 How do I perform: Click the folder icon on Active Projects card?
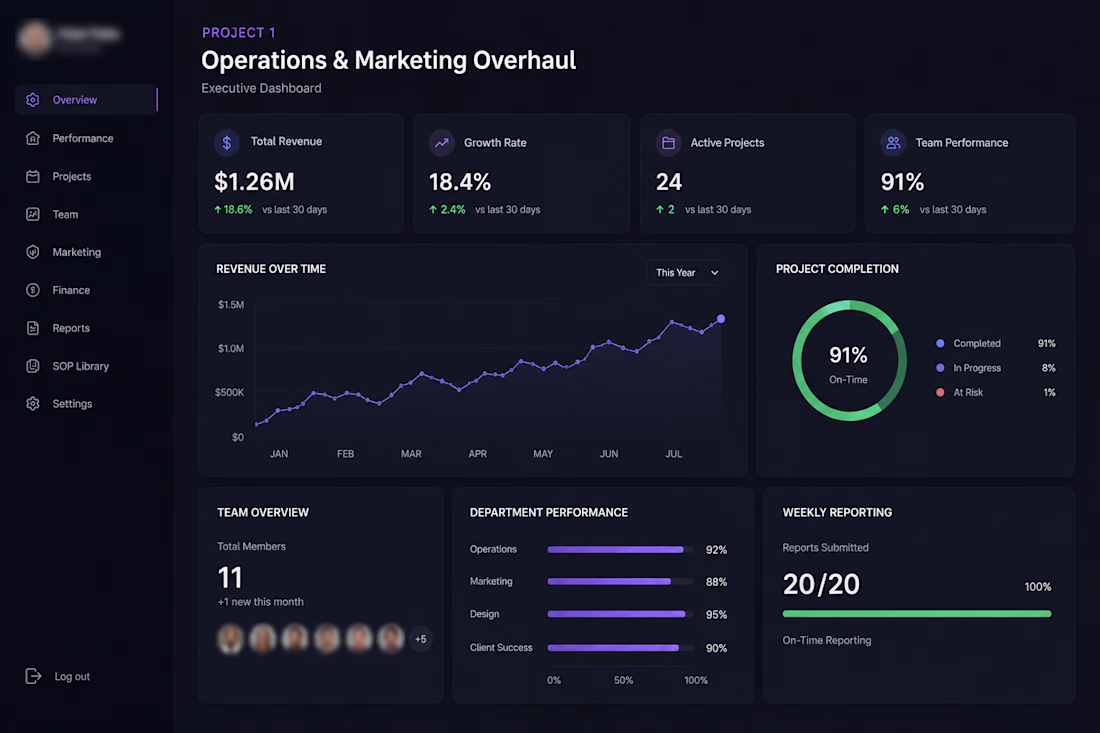click(669, 143)
